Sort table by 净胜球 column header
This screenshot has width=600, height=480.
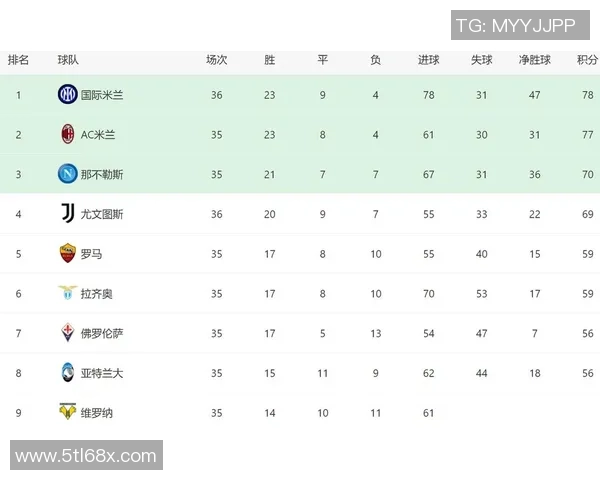click(535, 60)
